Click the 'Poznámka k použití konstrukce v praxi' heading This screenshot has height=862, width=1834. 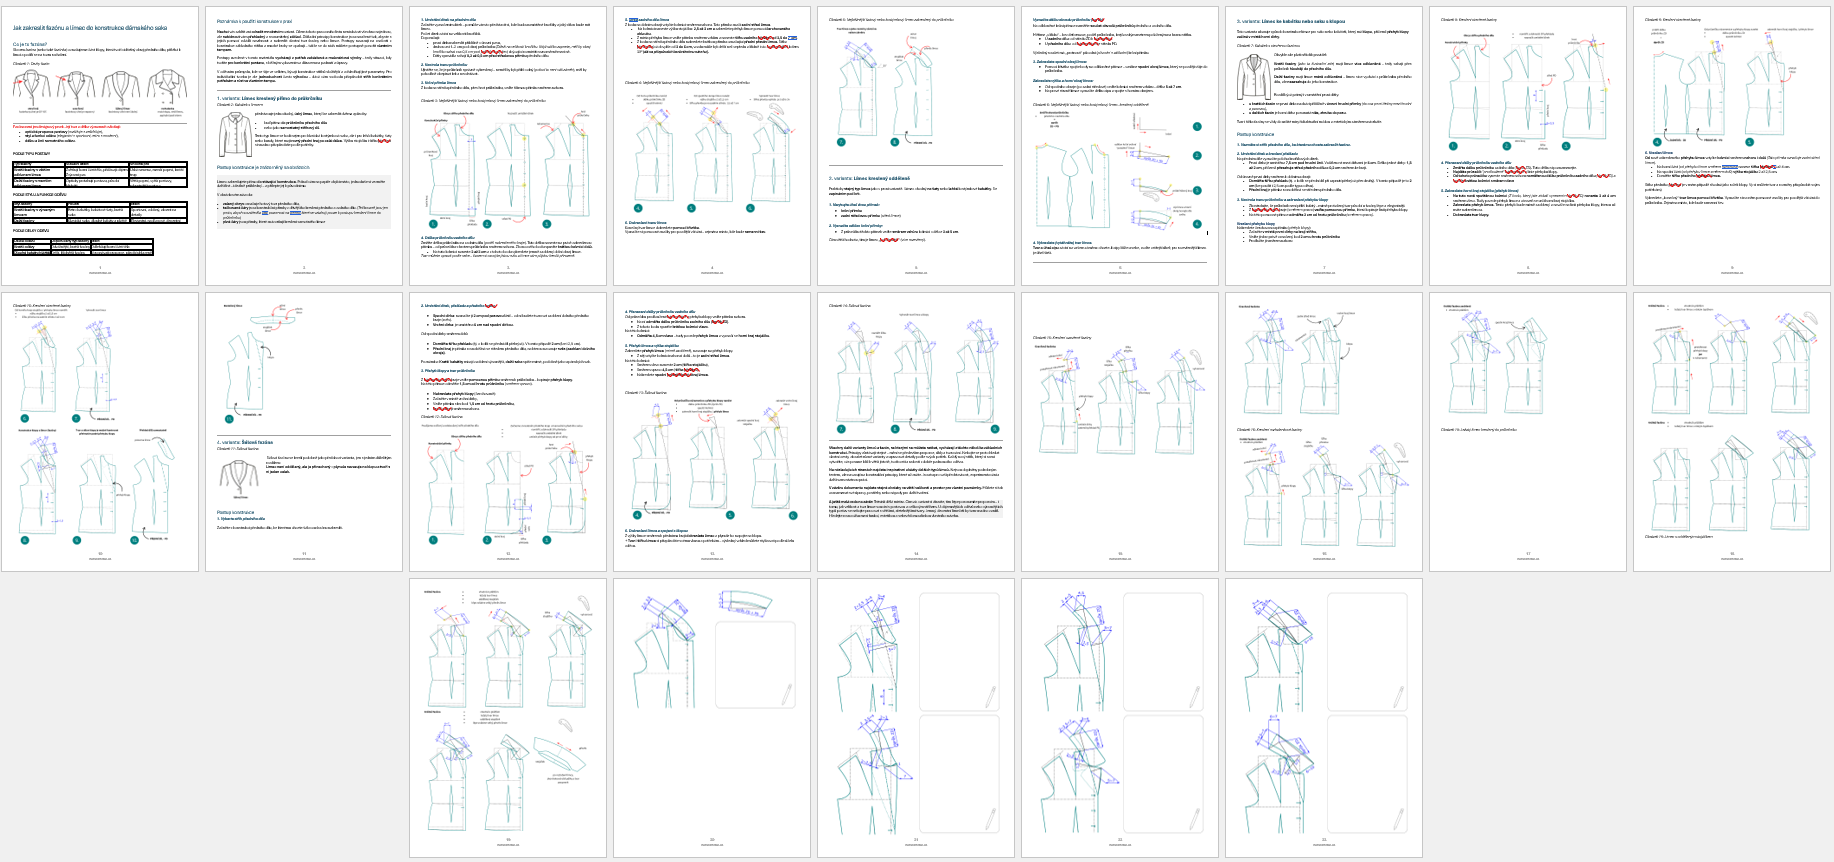pos(256,22)
